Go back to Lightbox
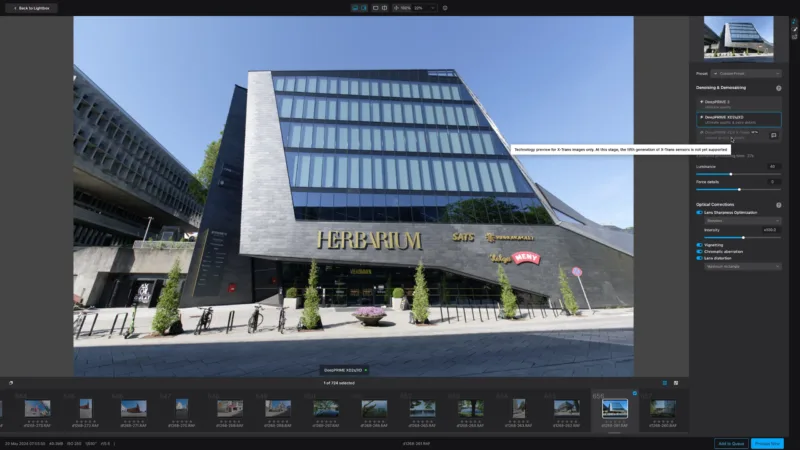 31,8
